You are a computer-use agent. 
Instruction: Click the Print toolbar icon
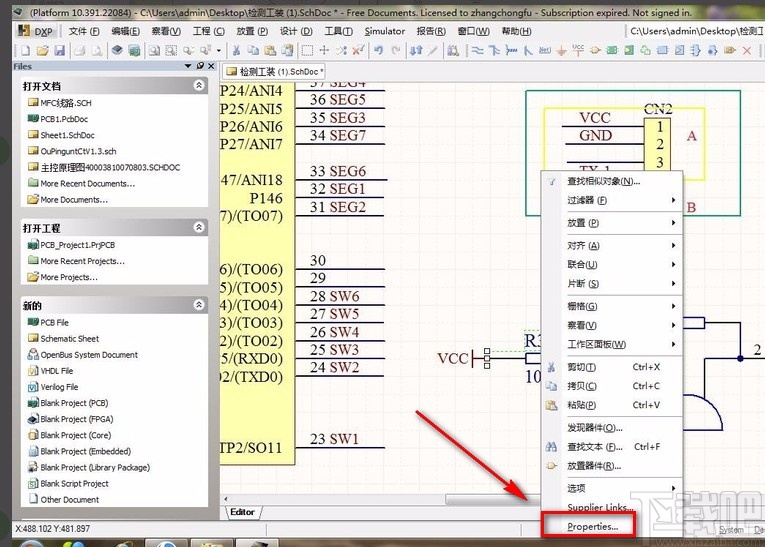[x=80, y=50]
